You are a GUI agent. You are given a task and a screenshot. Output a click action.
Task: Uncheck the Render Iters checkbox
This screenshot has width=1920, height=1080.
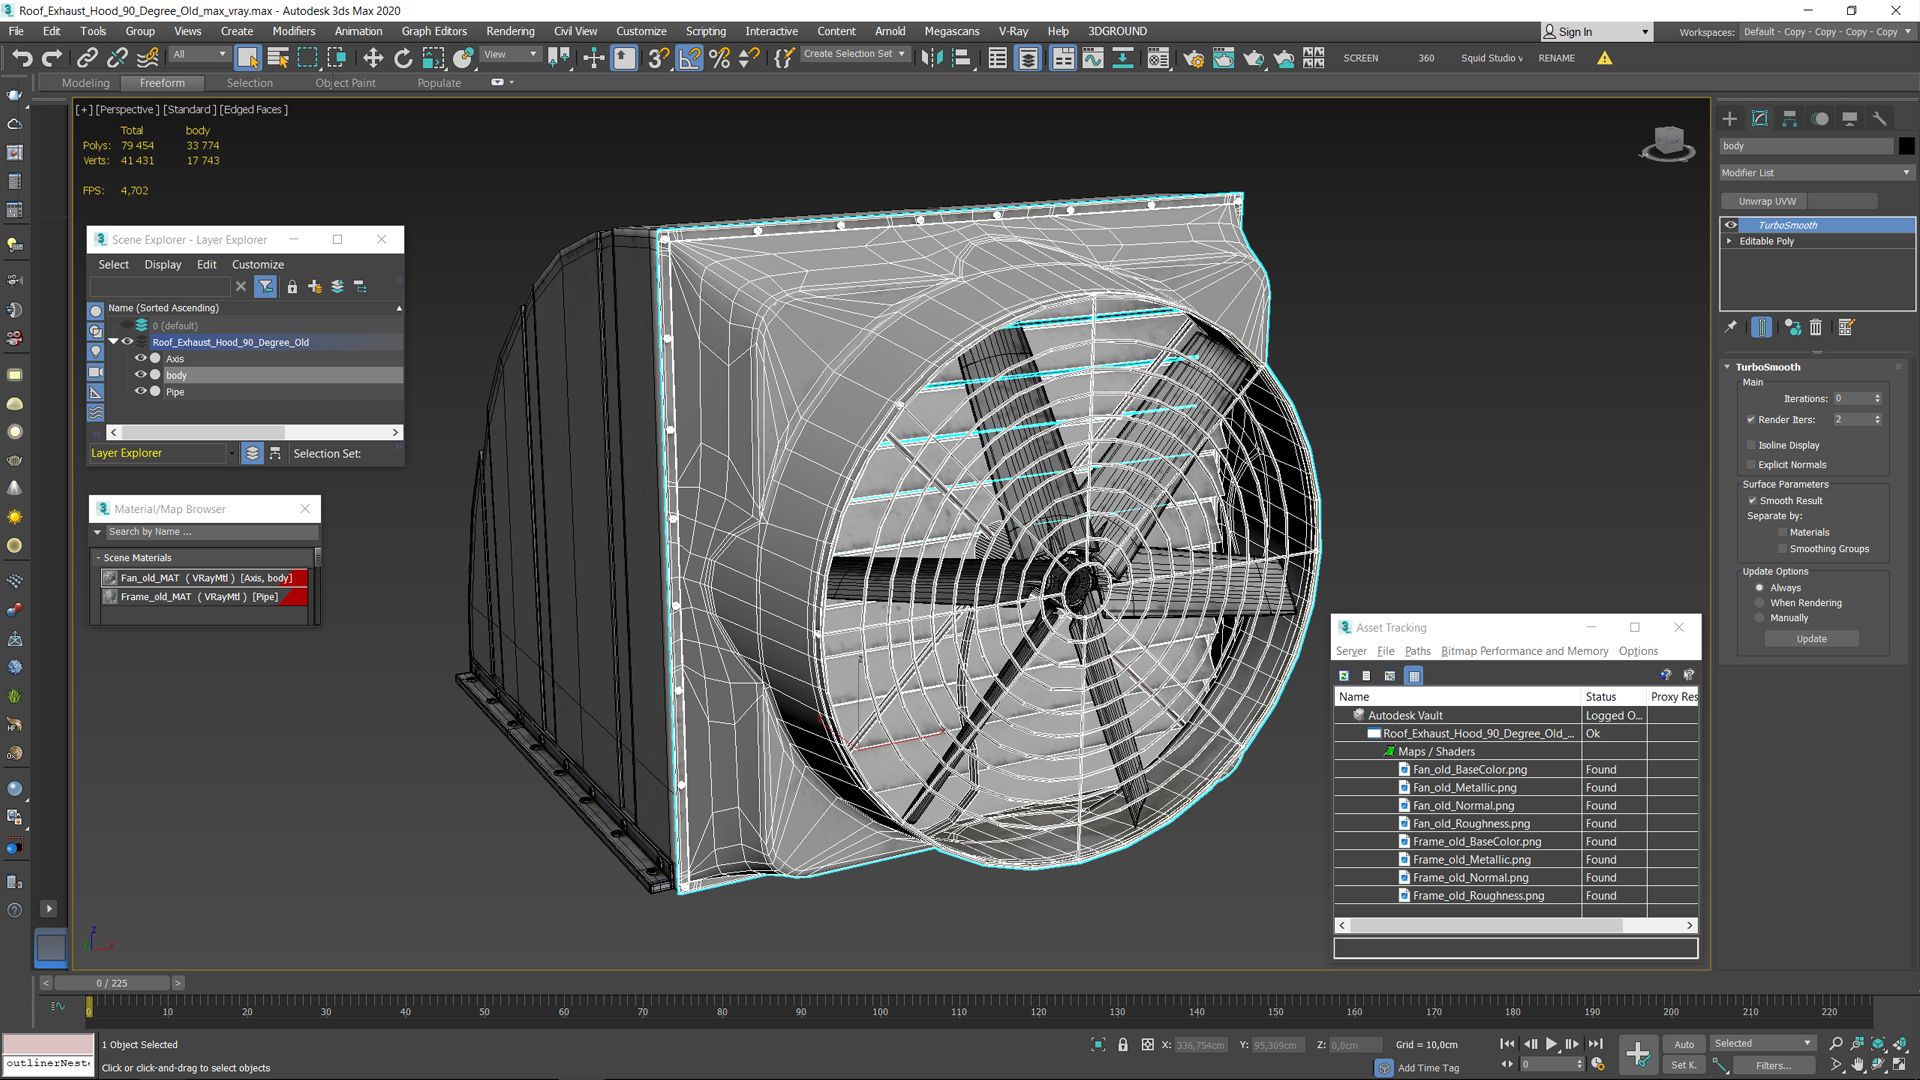(x=1751, y=420)
